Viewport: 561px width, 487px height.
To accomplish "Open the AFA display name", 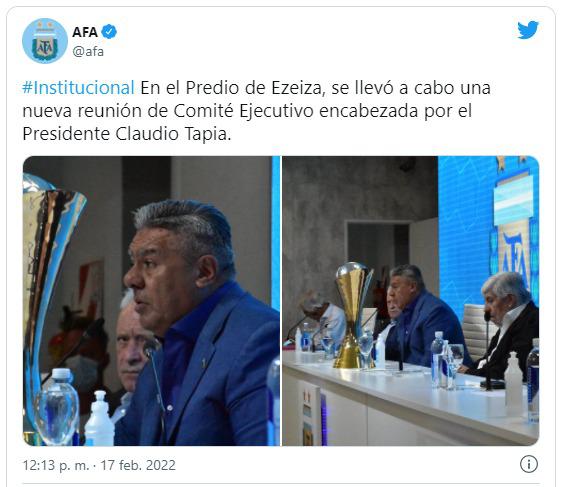I will (85, 32).
